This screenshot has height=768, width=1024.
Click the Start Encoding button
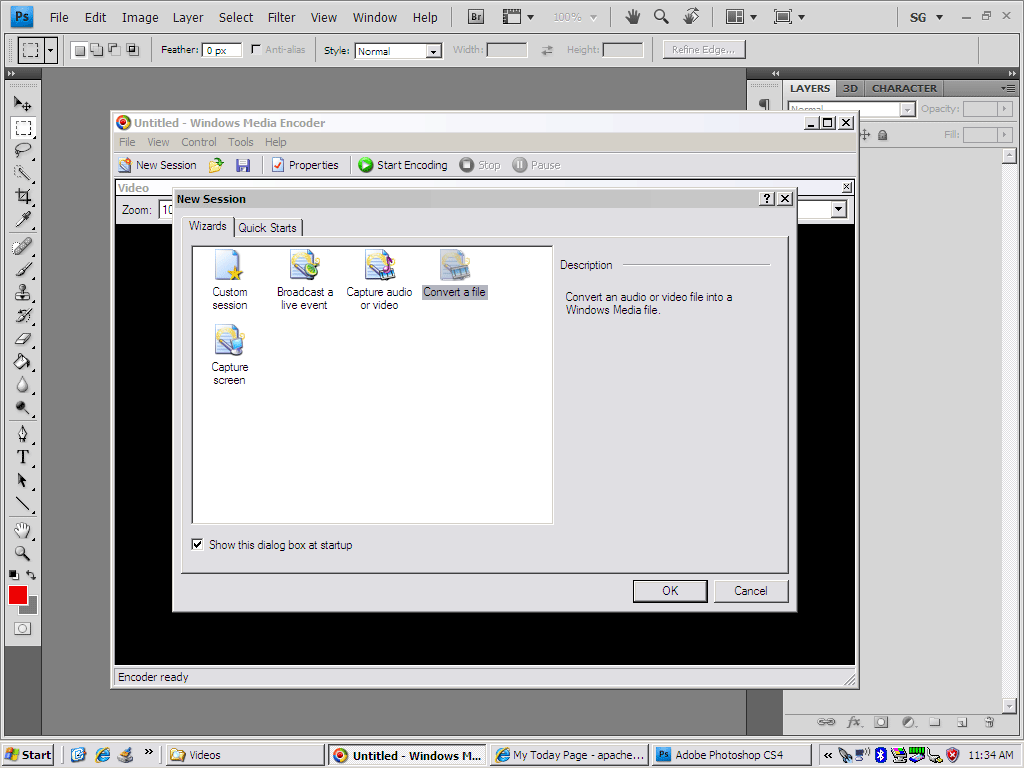(x=403, y=165)
